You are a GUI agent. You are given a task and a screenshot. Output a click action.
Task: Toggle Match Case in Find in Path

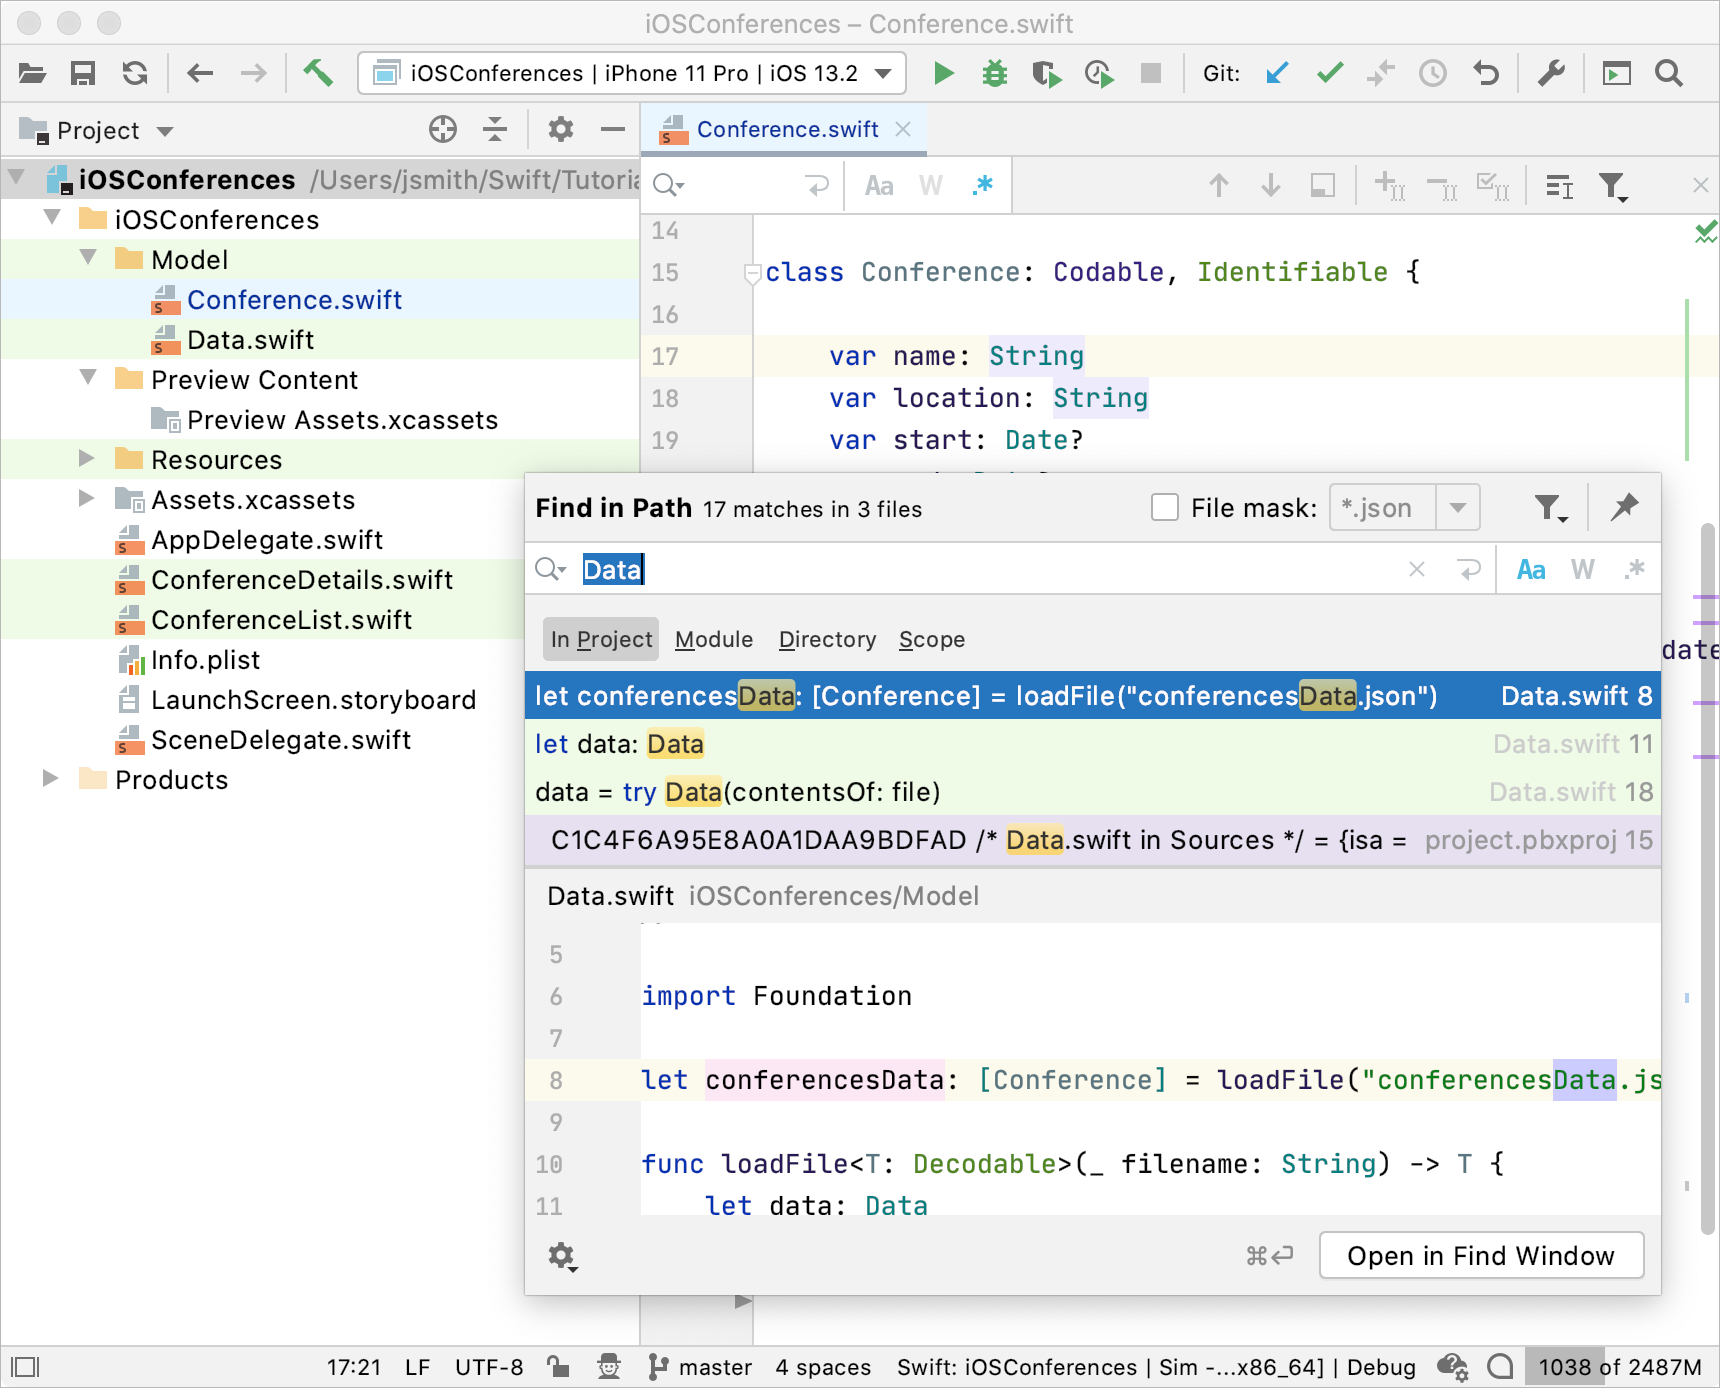(1531, 569)
